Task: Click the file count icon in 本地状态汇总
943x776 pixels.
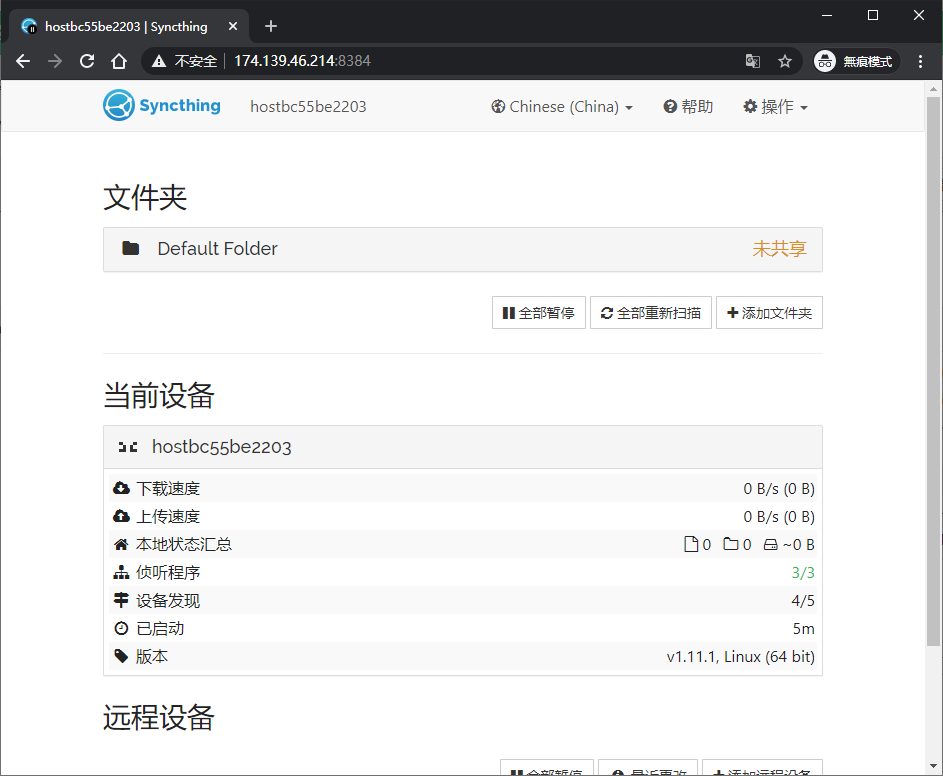Action: coord(691,544)
